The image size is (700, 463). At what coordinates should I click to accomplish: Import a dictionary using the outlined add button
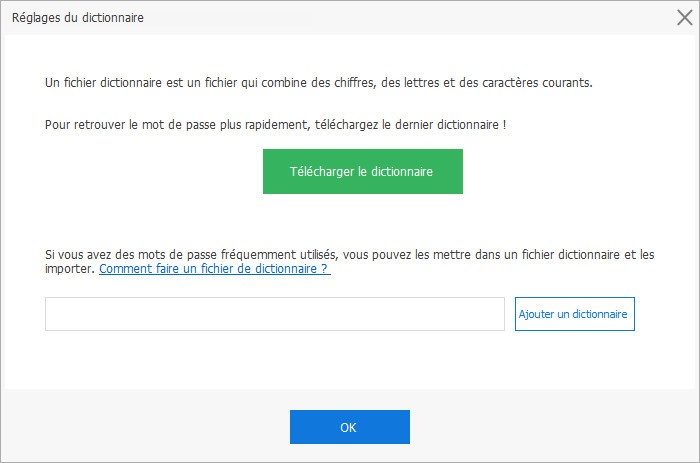pyautogui.click(x=574, y=314)
